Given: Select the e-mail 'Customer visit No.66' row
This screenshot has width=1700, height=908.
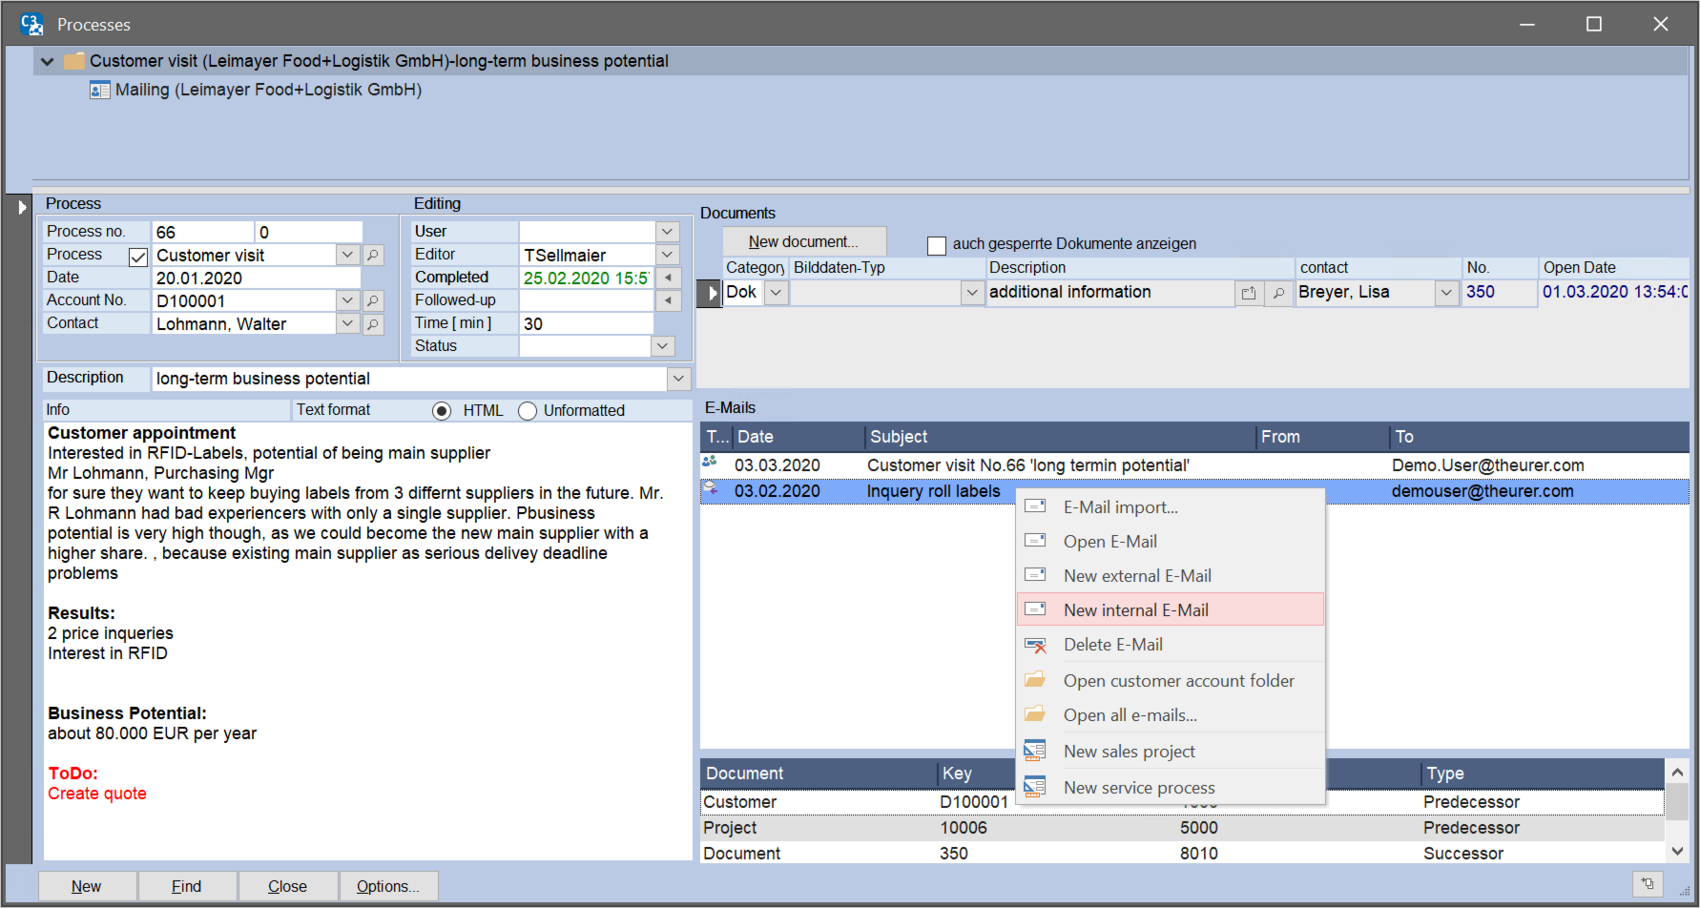Looking at the screenshot, I should click(1195, 465).
